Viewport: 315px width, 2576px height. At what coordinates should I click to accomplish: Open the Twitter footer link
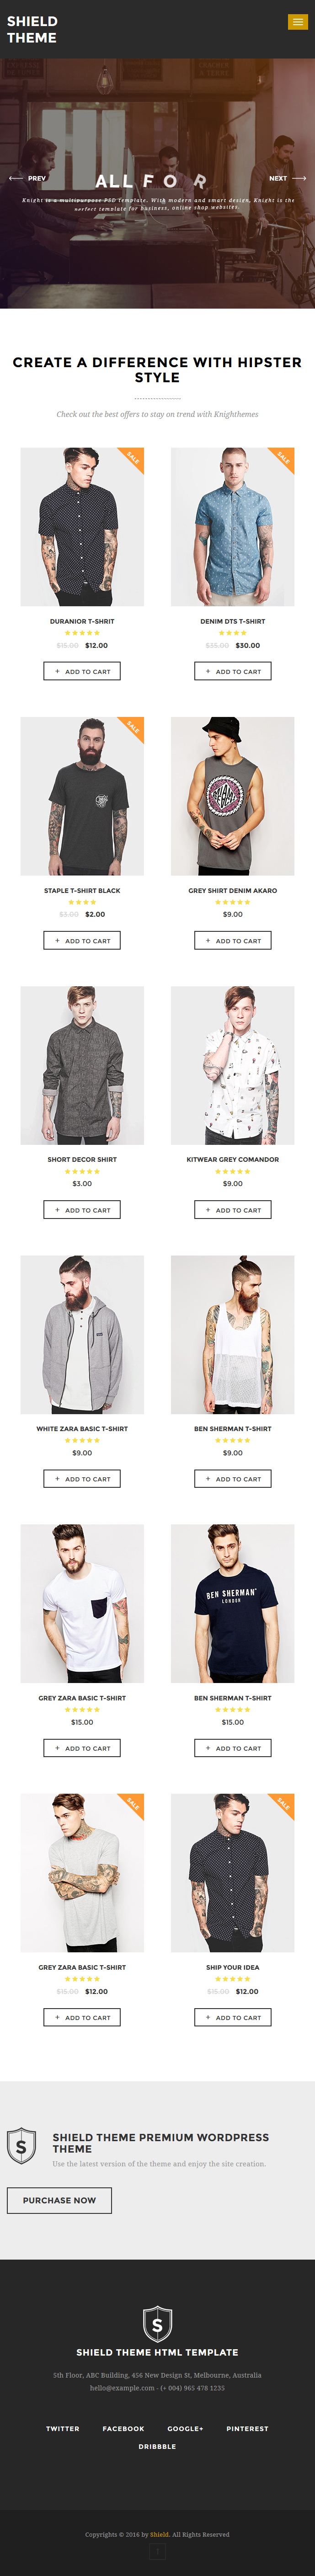pos(63,2428)
